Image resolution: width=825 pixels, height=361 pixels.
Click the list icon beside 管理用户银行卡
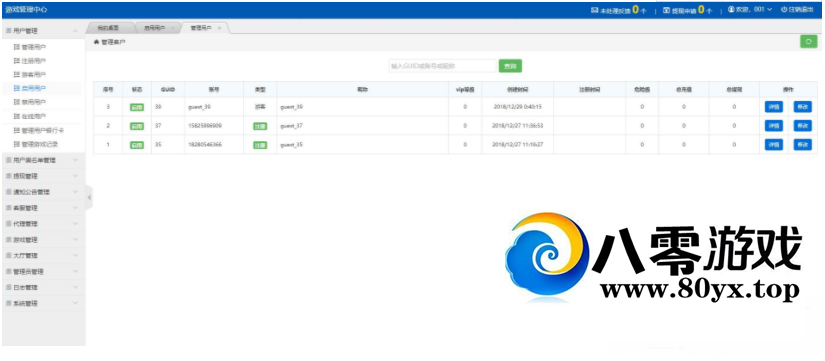17,130
